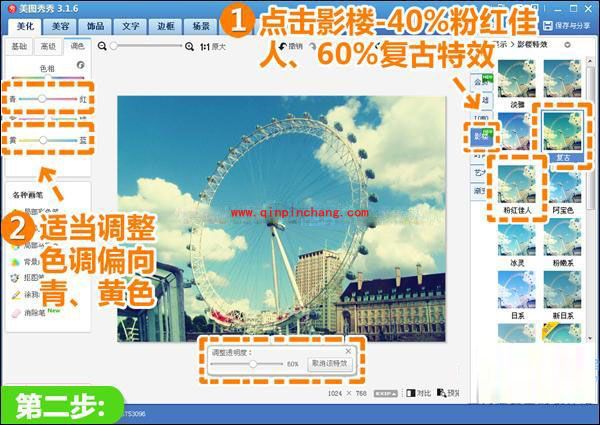Select the 消除笔 eraser tool
600x425 pixels.
29,313
